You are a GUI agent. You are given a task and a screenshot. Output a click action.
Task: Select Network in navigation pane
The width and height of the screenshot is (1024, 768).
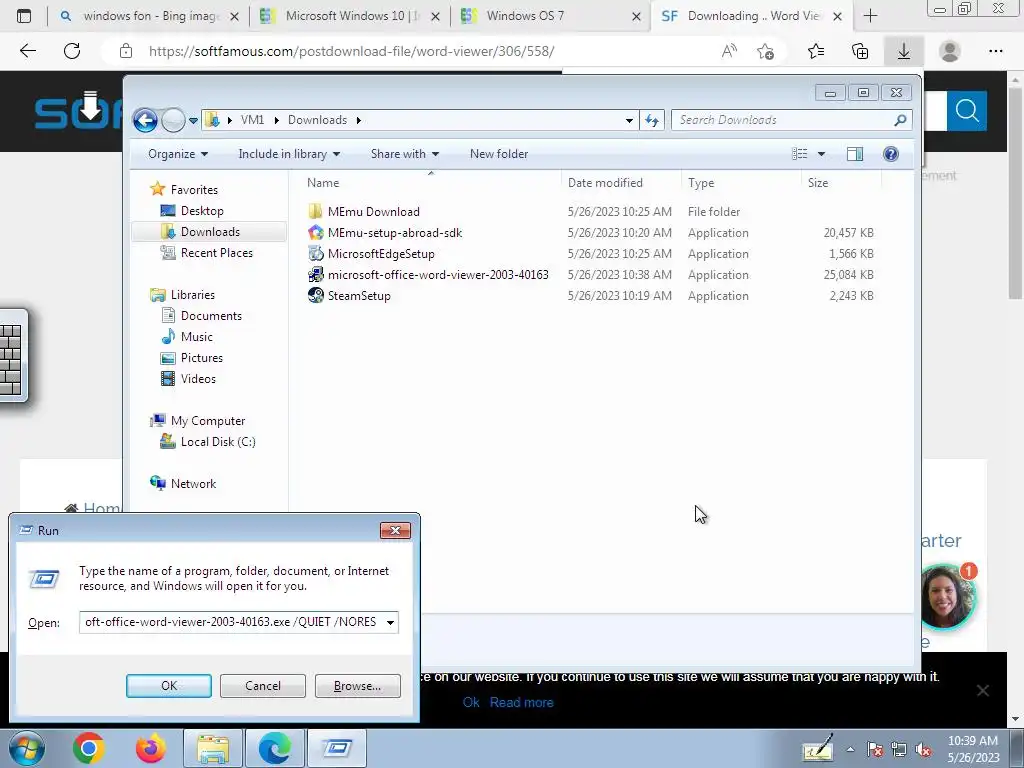[x=193, y=484]
